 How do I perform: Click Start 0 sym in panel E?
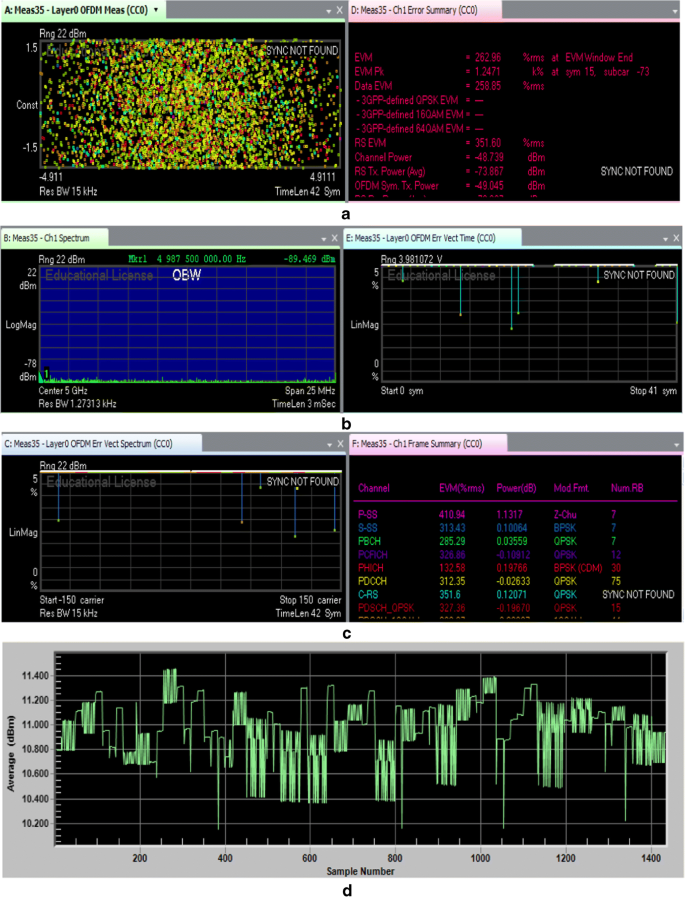[402, 391]
